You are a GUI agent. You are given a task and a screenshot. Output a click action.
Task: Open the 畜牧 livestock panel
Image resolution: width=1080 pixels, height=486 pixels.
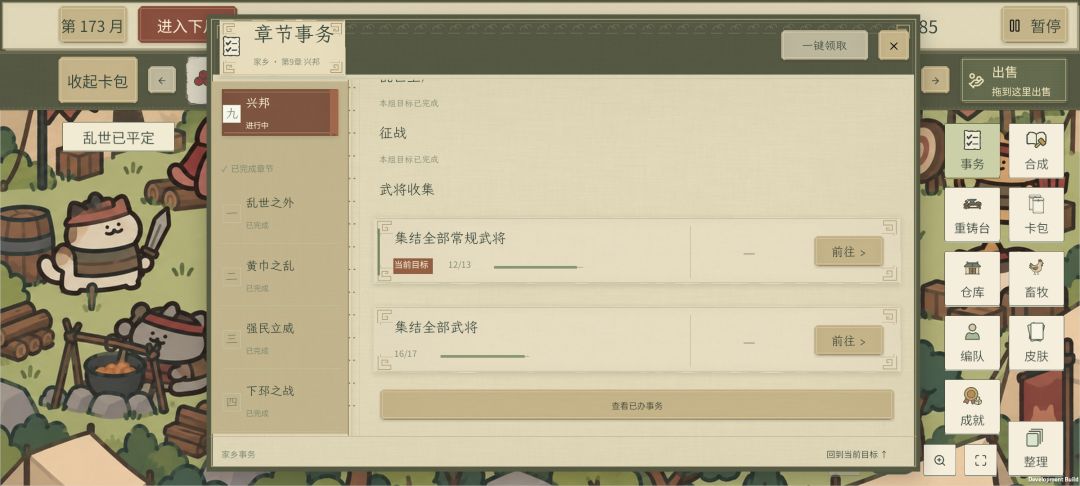(1036, 278)
